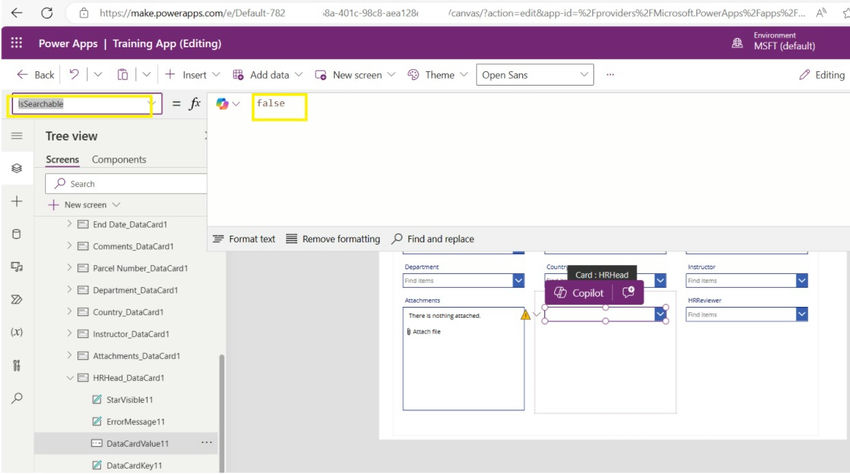
Task: Click the fx formula icon
Action: click(195, 103)
